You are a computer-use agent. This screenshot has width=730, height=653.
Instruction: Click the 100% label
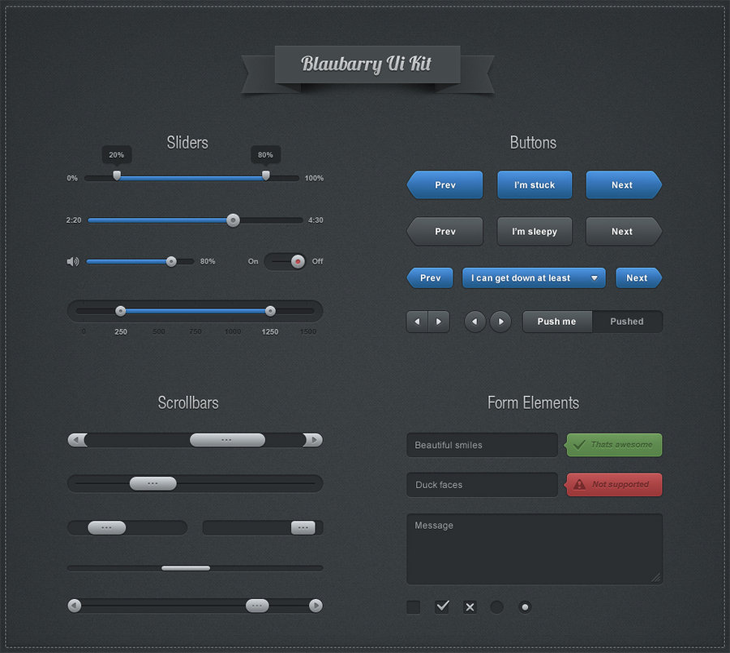[x=314, y=178]
